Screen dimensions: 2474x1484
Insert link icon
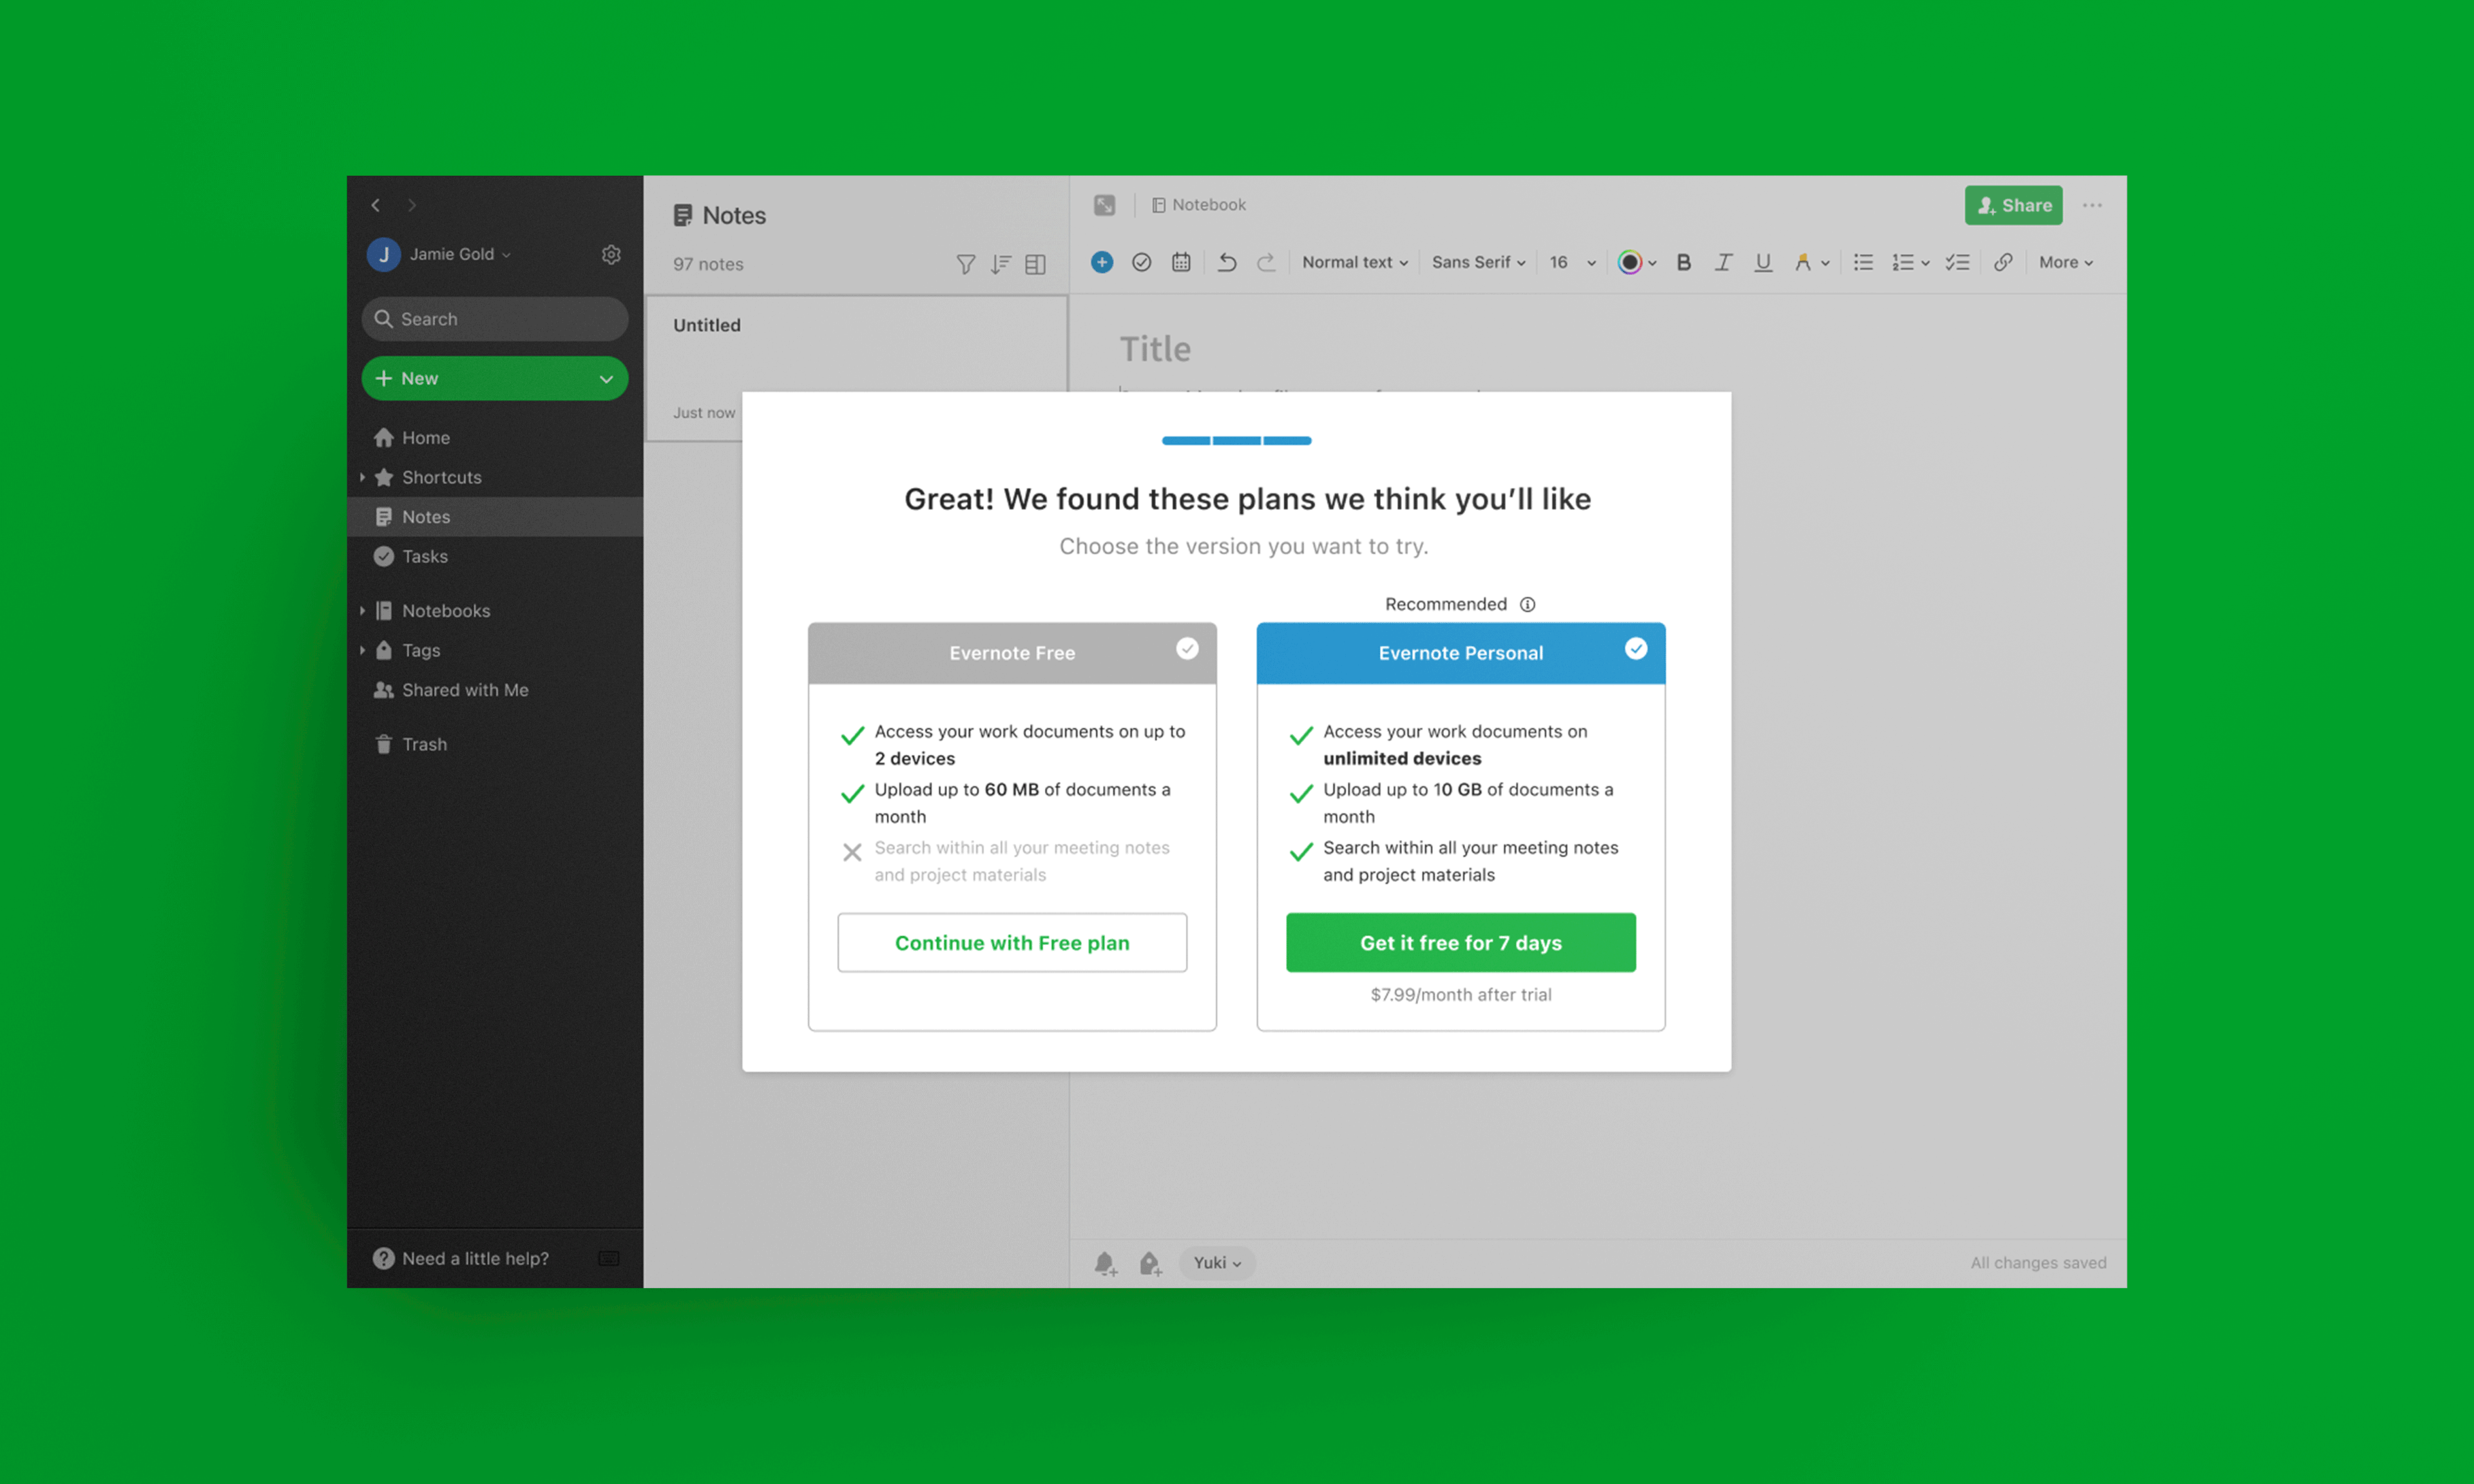pyautogui.click(x=2003, y=262)
